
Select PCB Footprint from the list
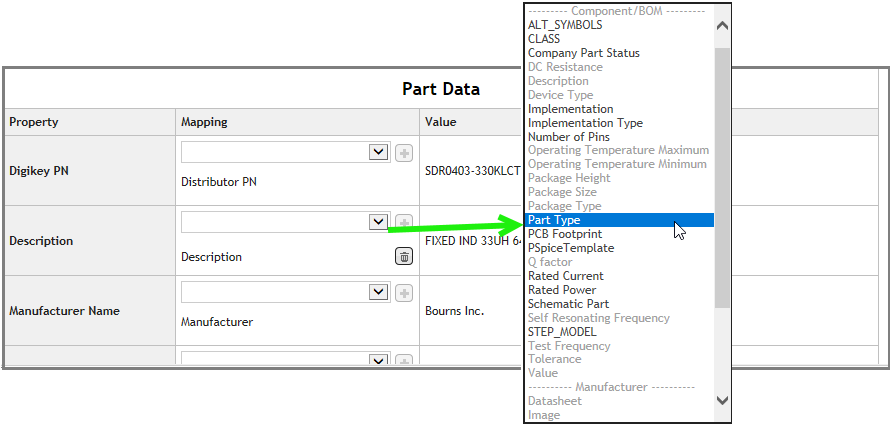[565, 234]
